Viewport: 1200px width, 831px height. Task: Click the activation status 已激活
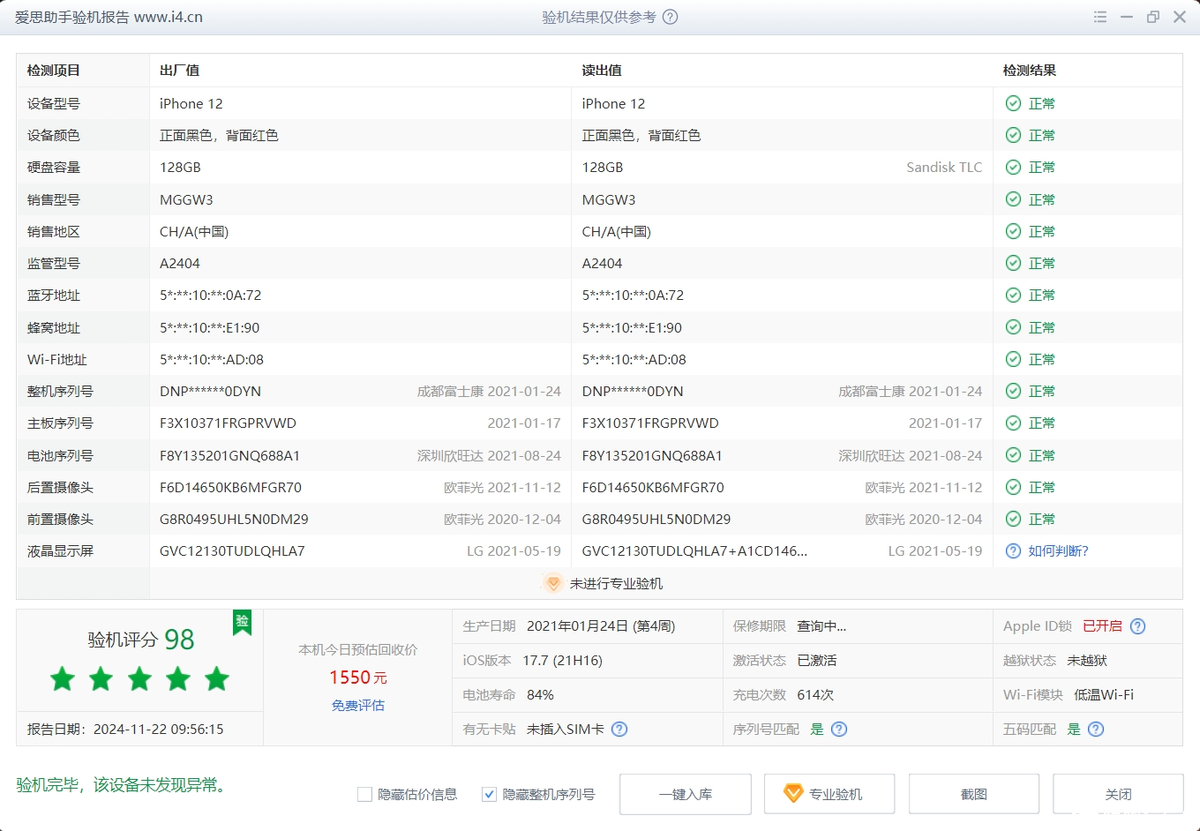pyautogui.click(x=817, y=661)
